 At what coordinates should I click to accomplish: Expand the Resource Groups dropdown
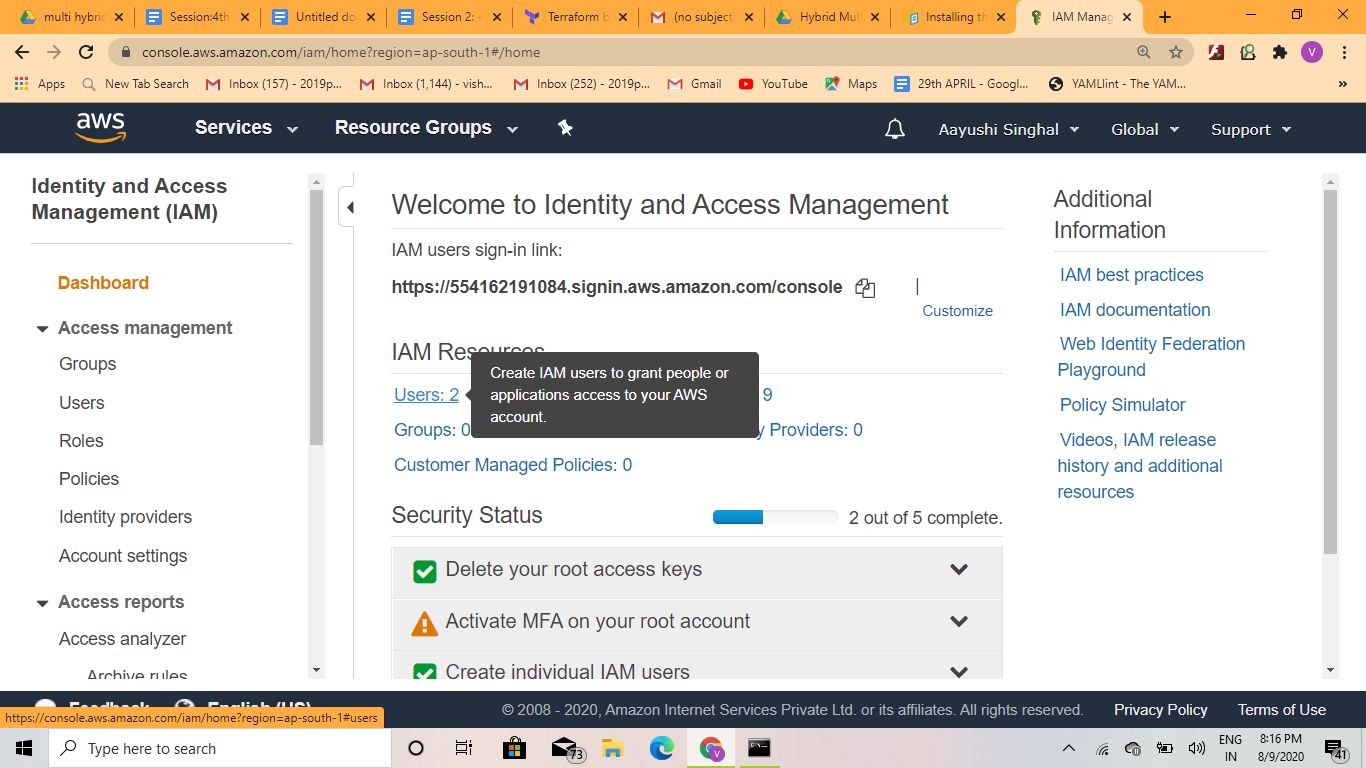[426, 128]
